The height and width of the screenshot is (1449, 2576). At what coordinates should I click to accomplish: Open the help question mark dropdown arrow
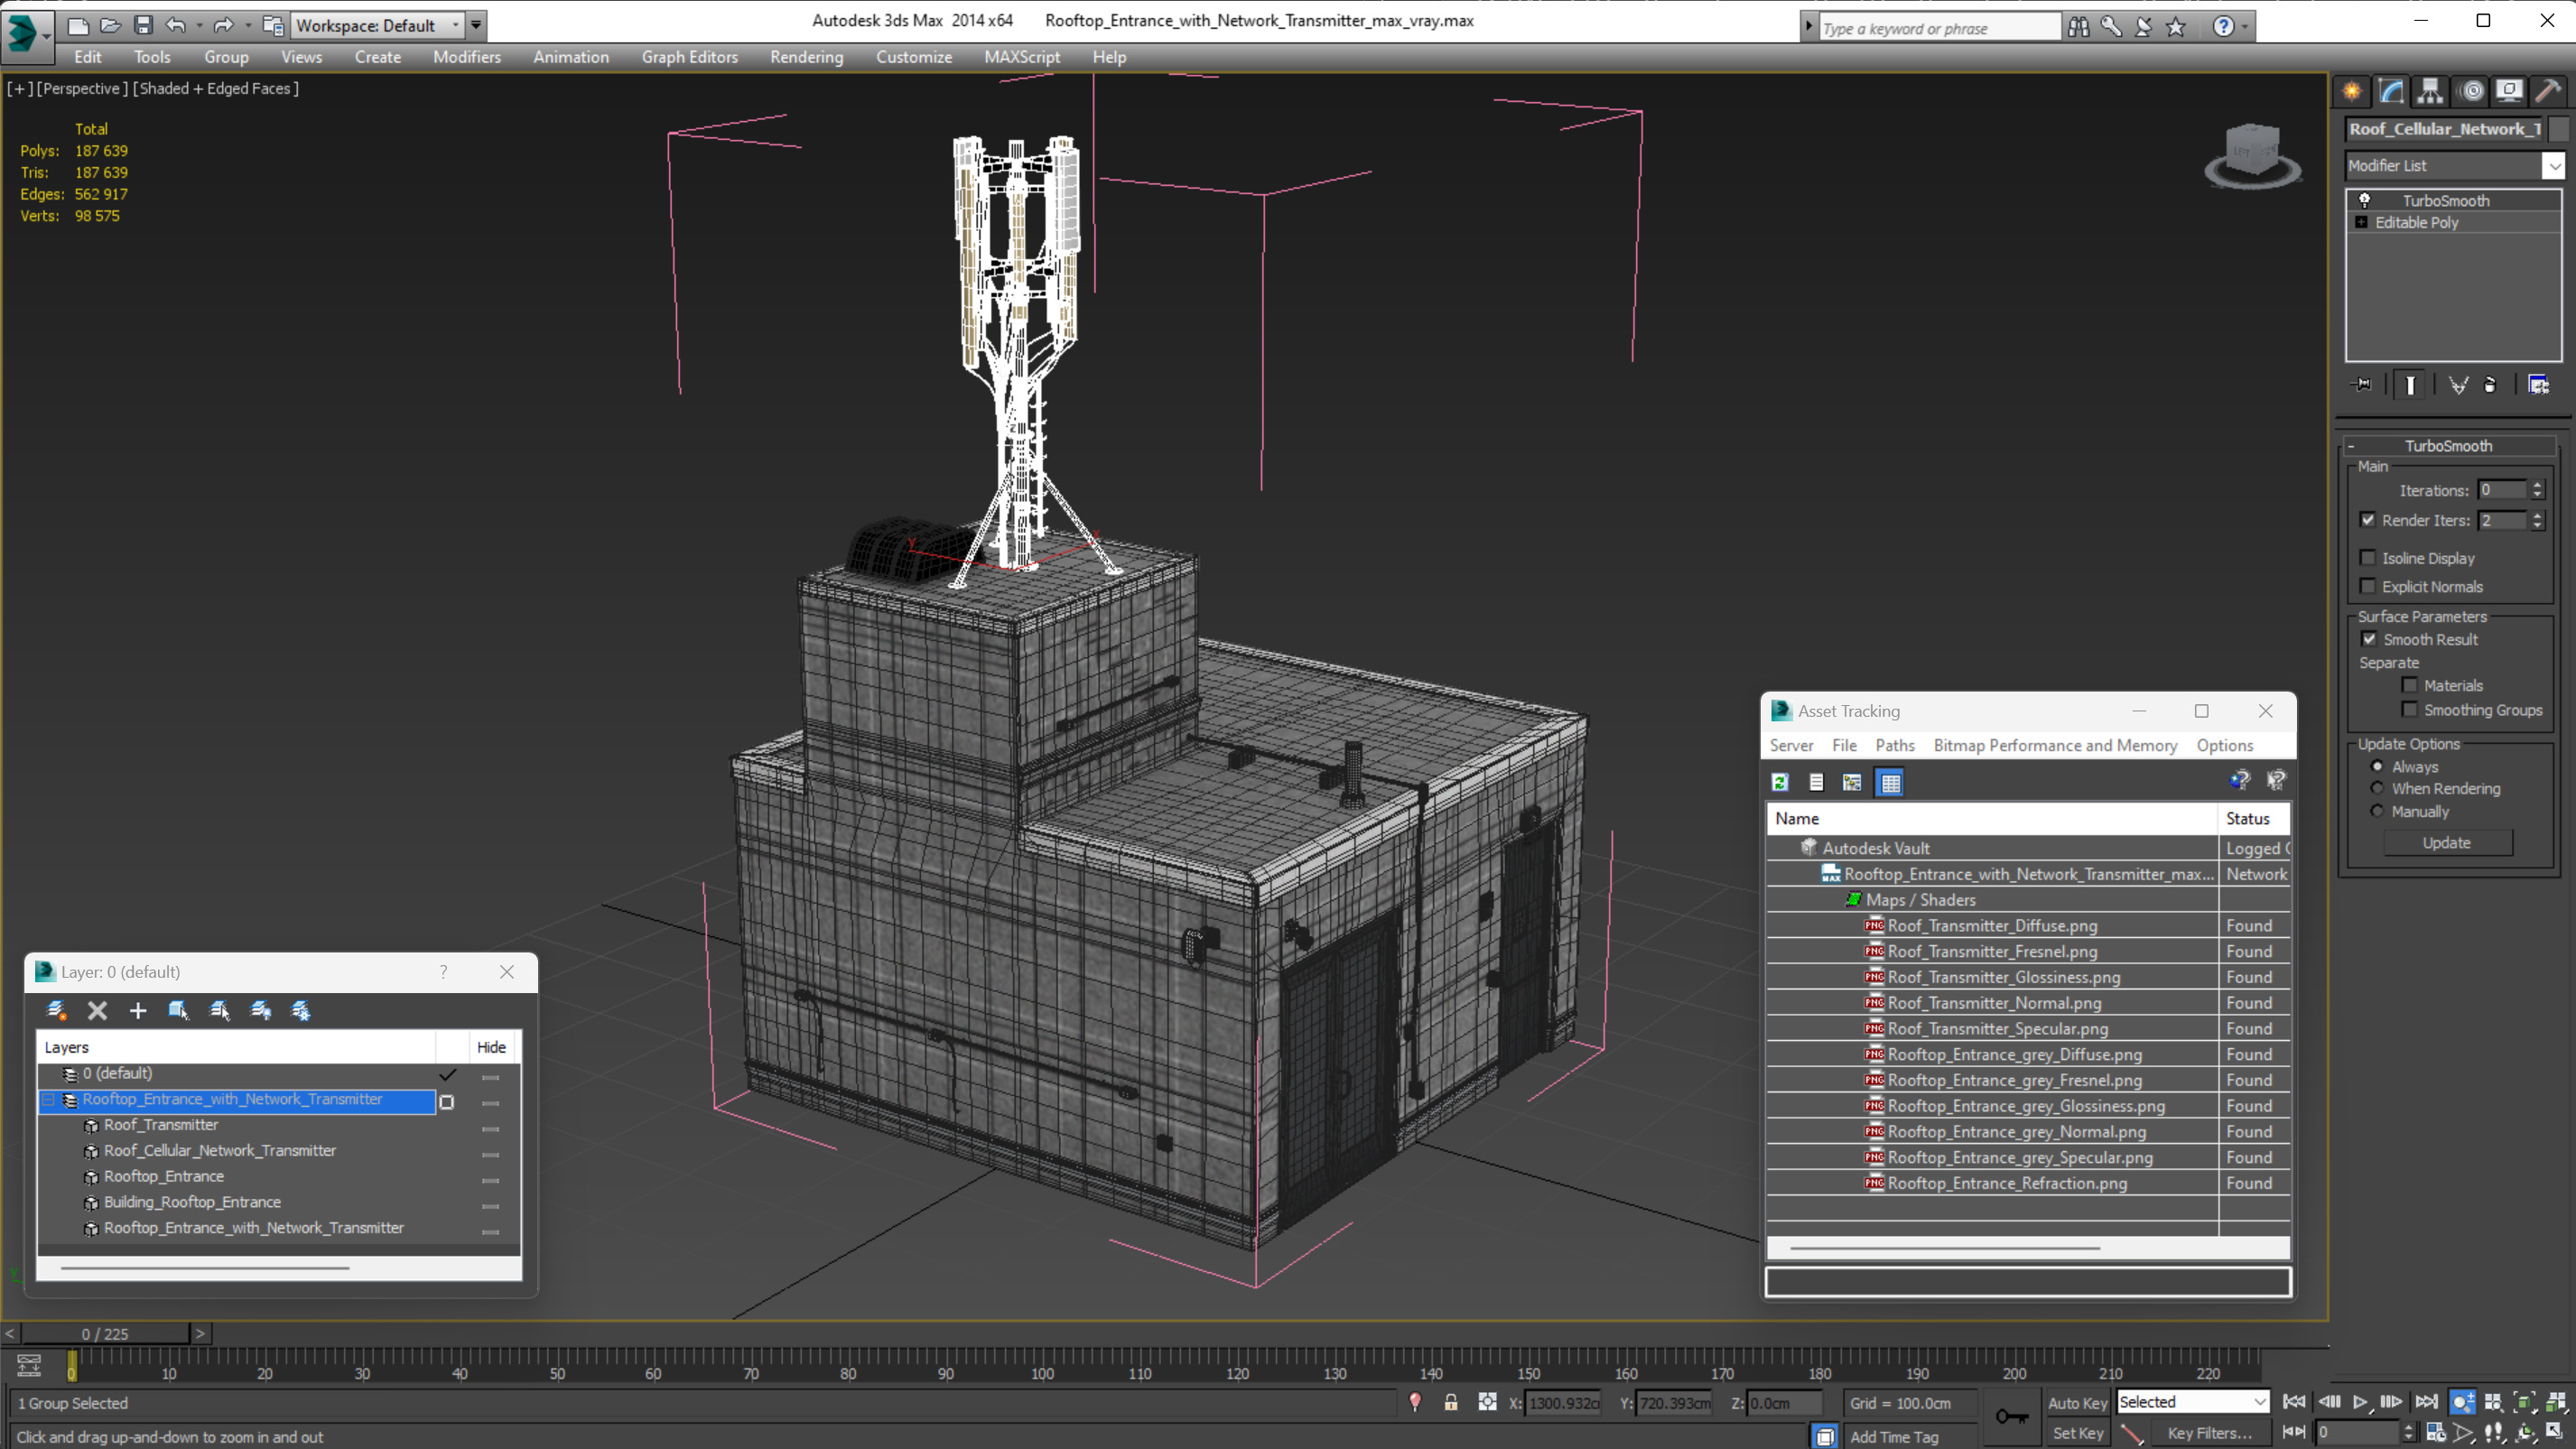tap(2245, 27)
